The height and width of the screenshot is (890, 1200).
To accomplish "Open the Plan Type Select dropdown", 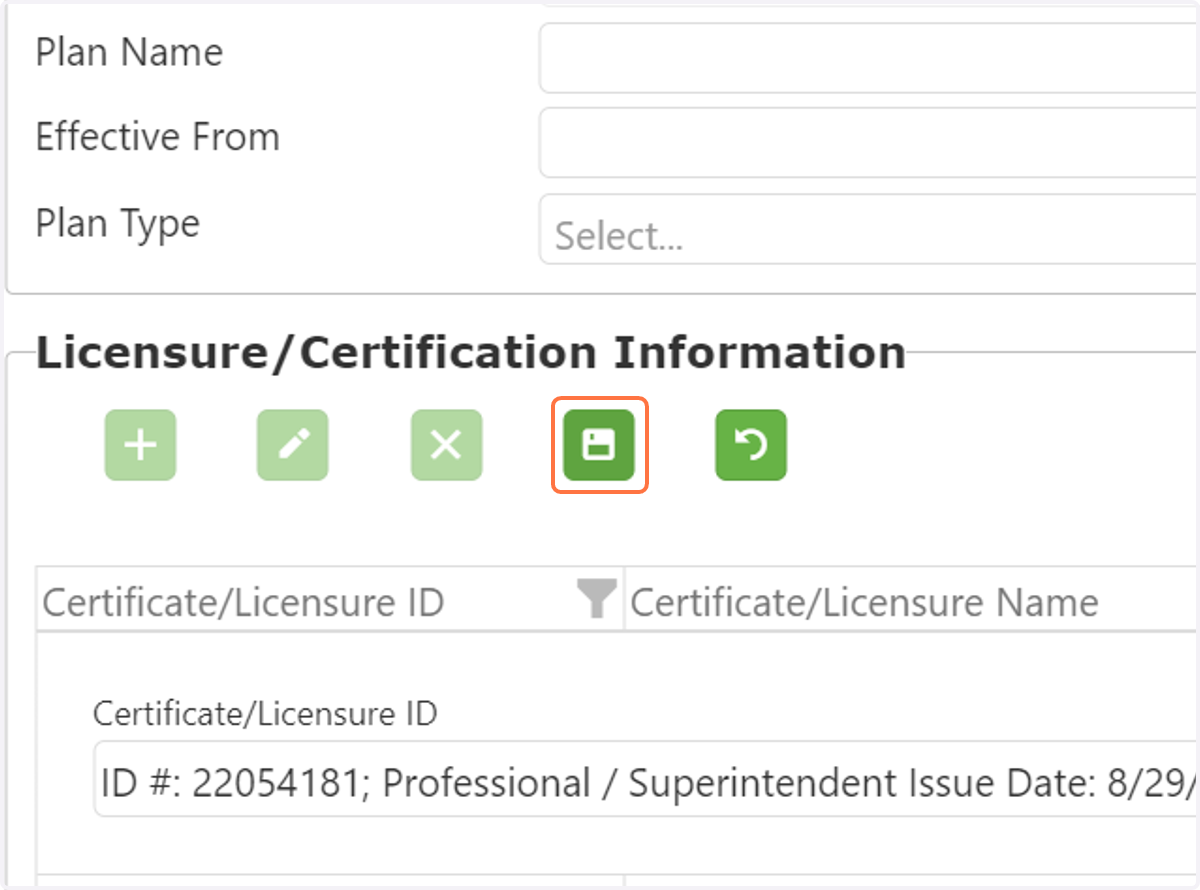I will pos(869,230).
